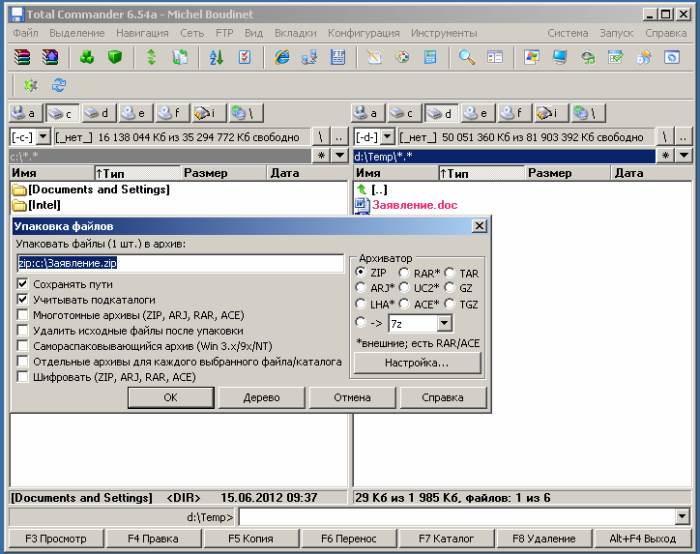700x554 pixels.
Task: Open left panel favorites star button
Action: (321, 155)
